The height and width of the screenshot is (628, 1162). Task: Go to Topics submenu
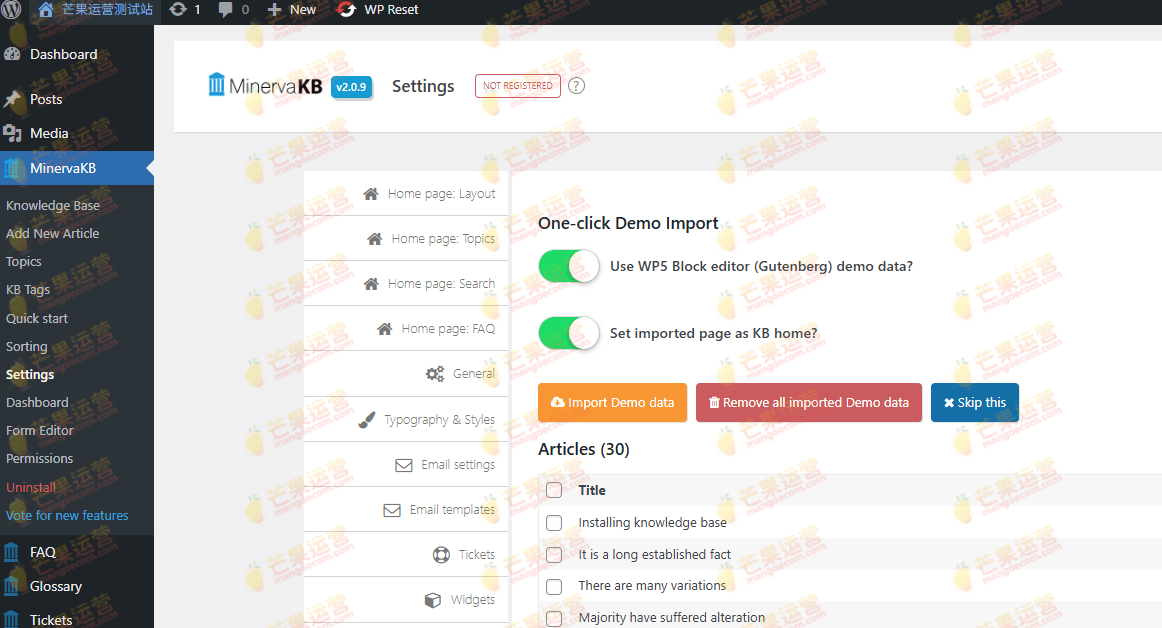24,262
